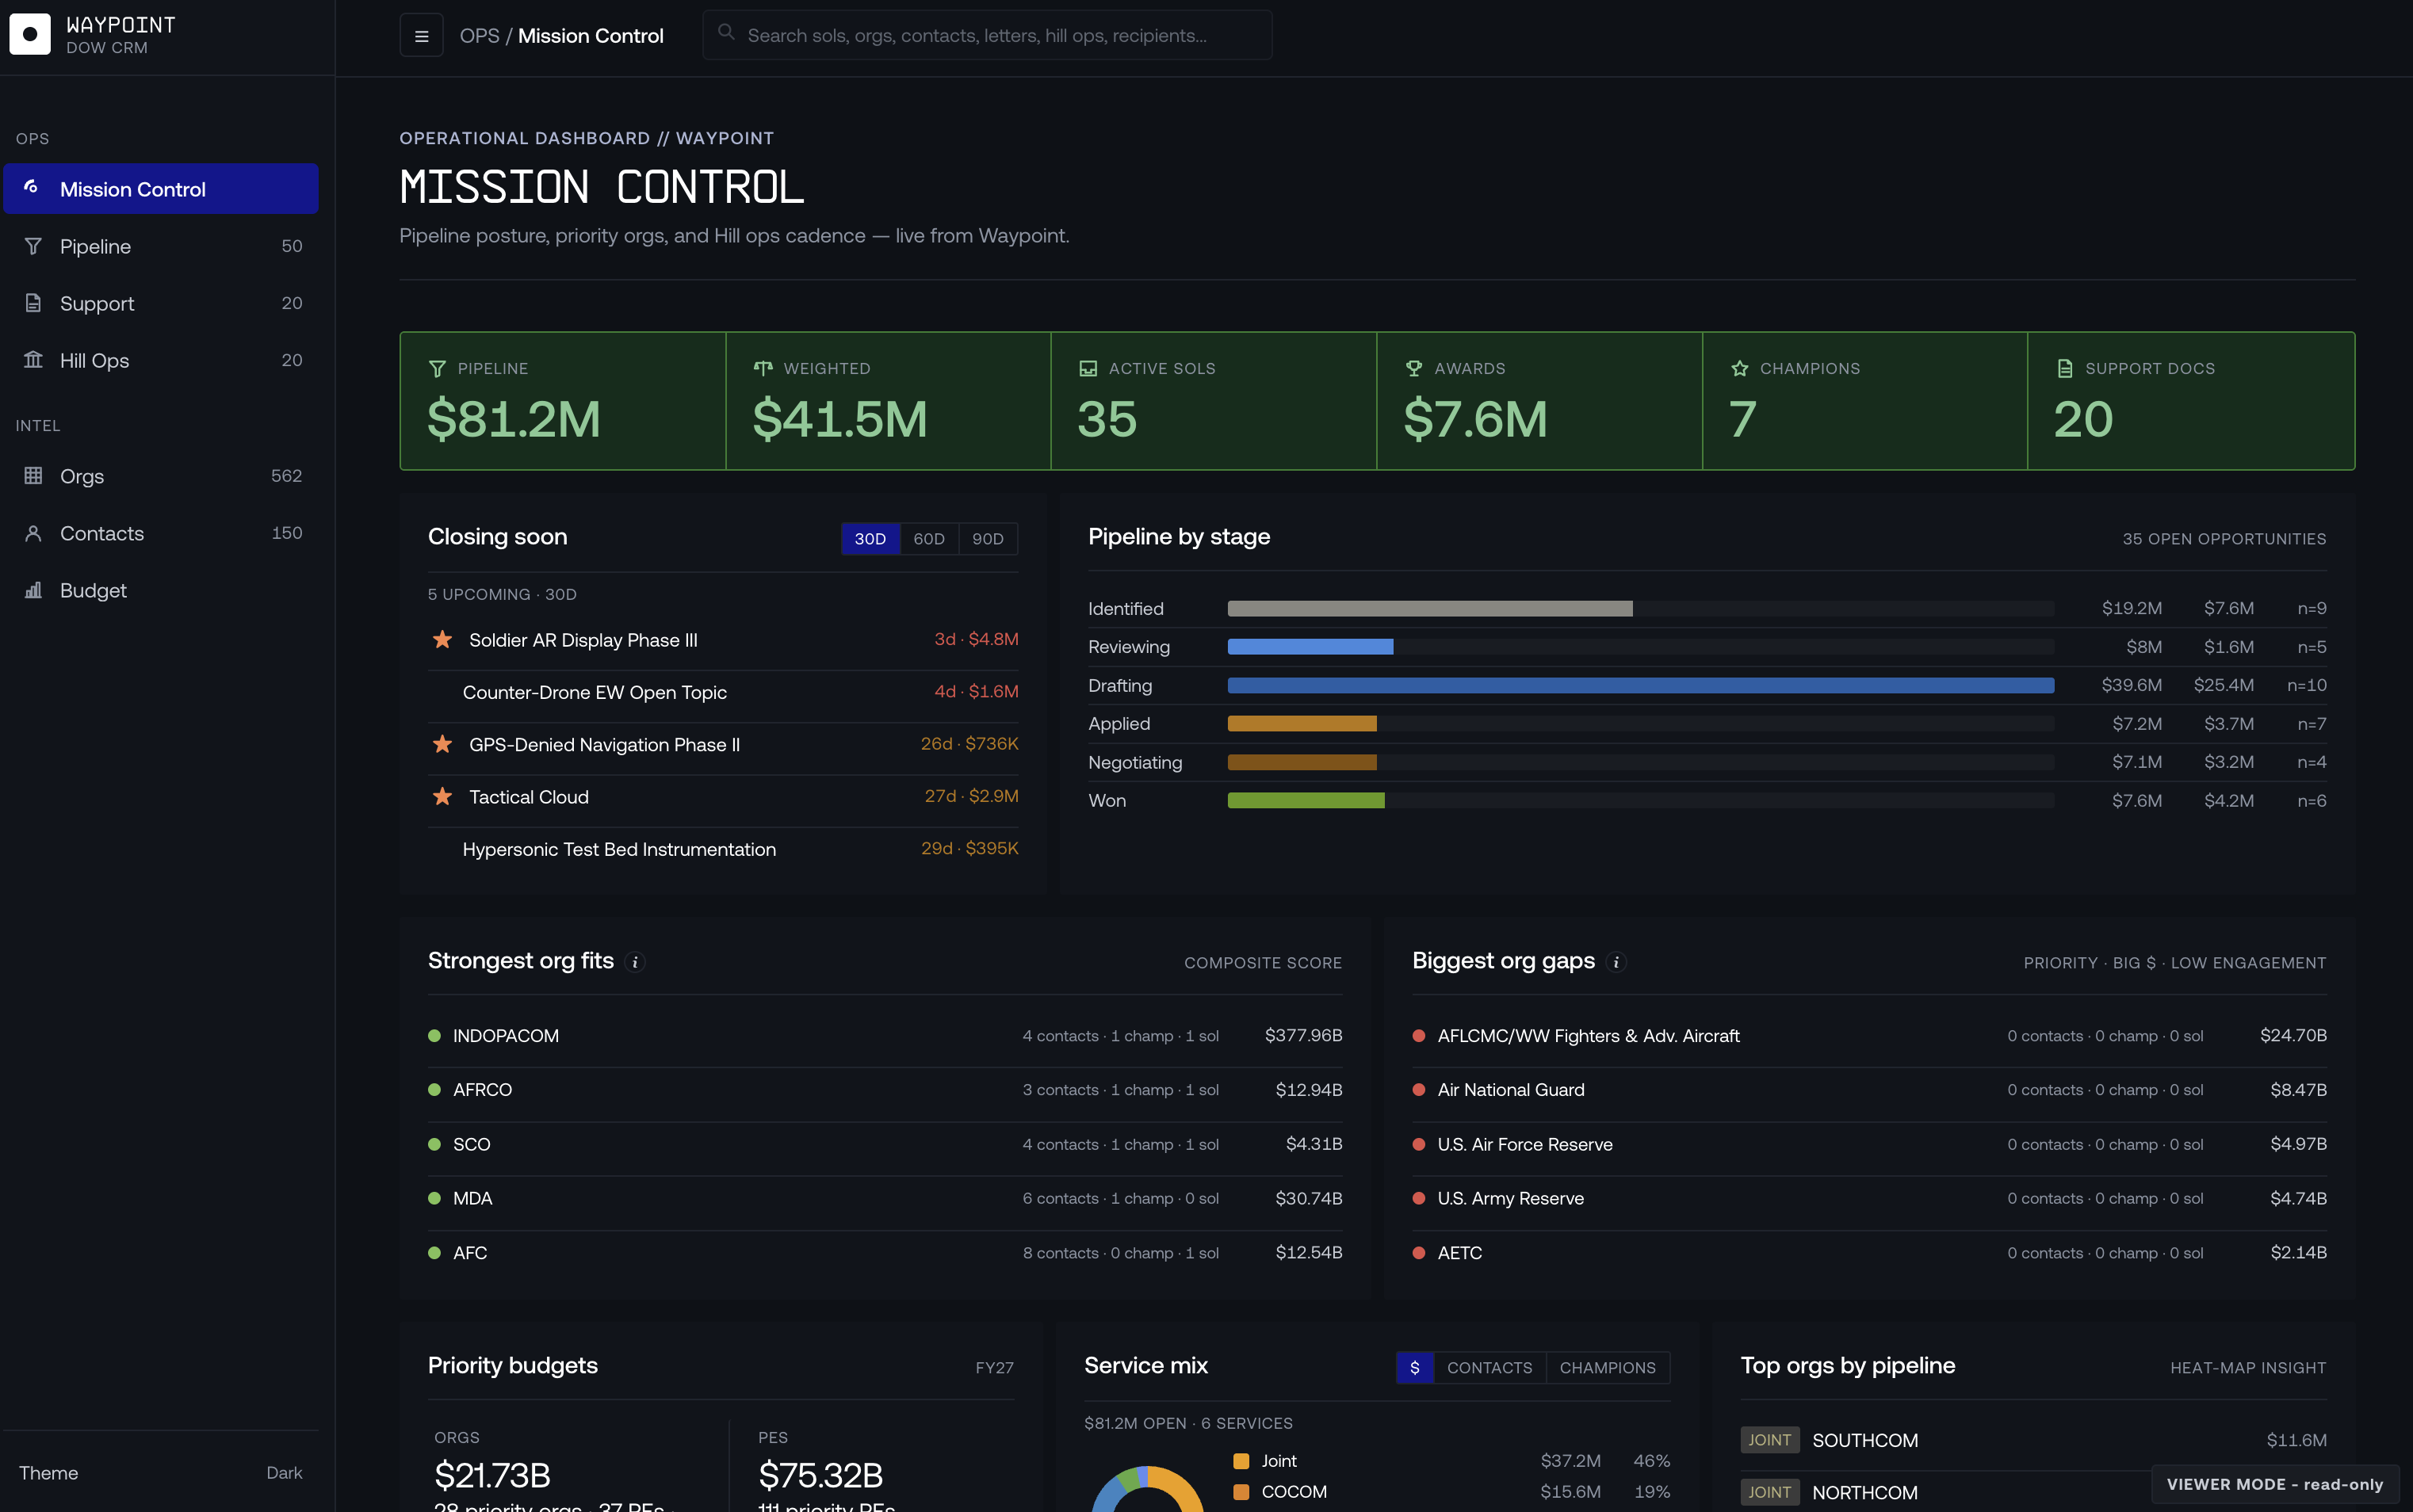Switch Closing soon to the 90D range
Screen dimensions: 2413x1512
[988, 539]
